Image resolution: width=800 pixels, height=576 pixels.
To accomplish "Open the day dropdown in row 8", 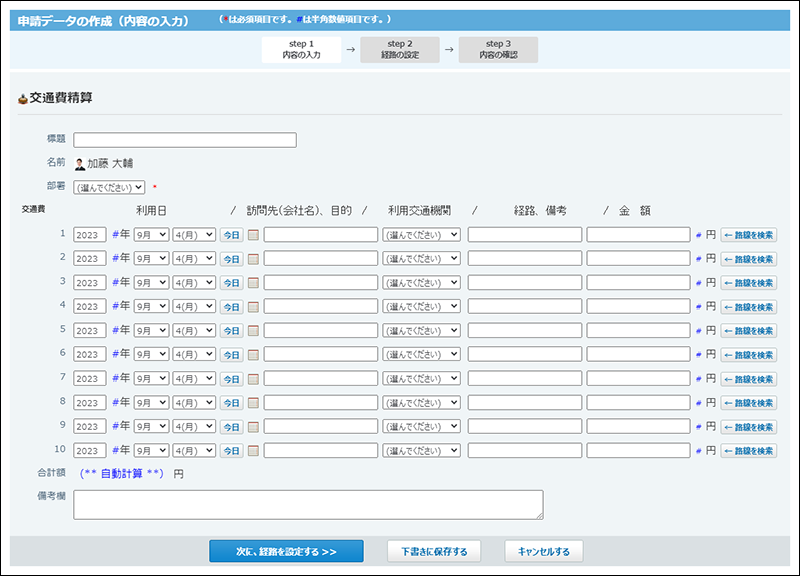I will (194, 403).
